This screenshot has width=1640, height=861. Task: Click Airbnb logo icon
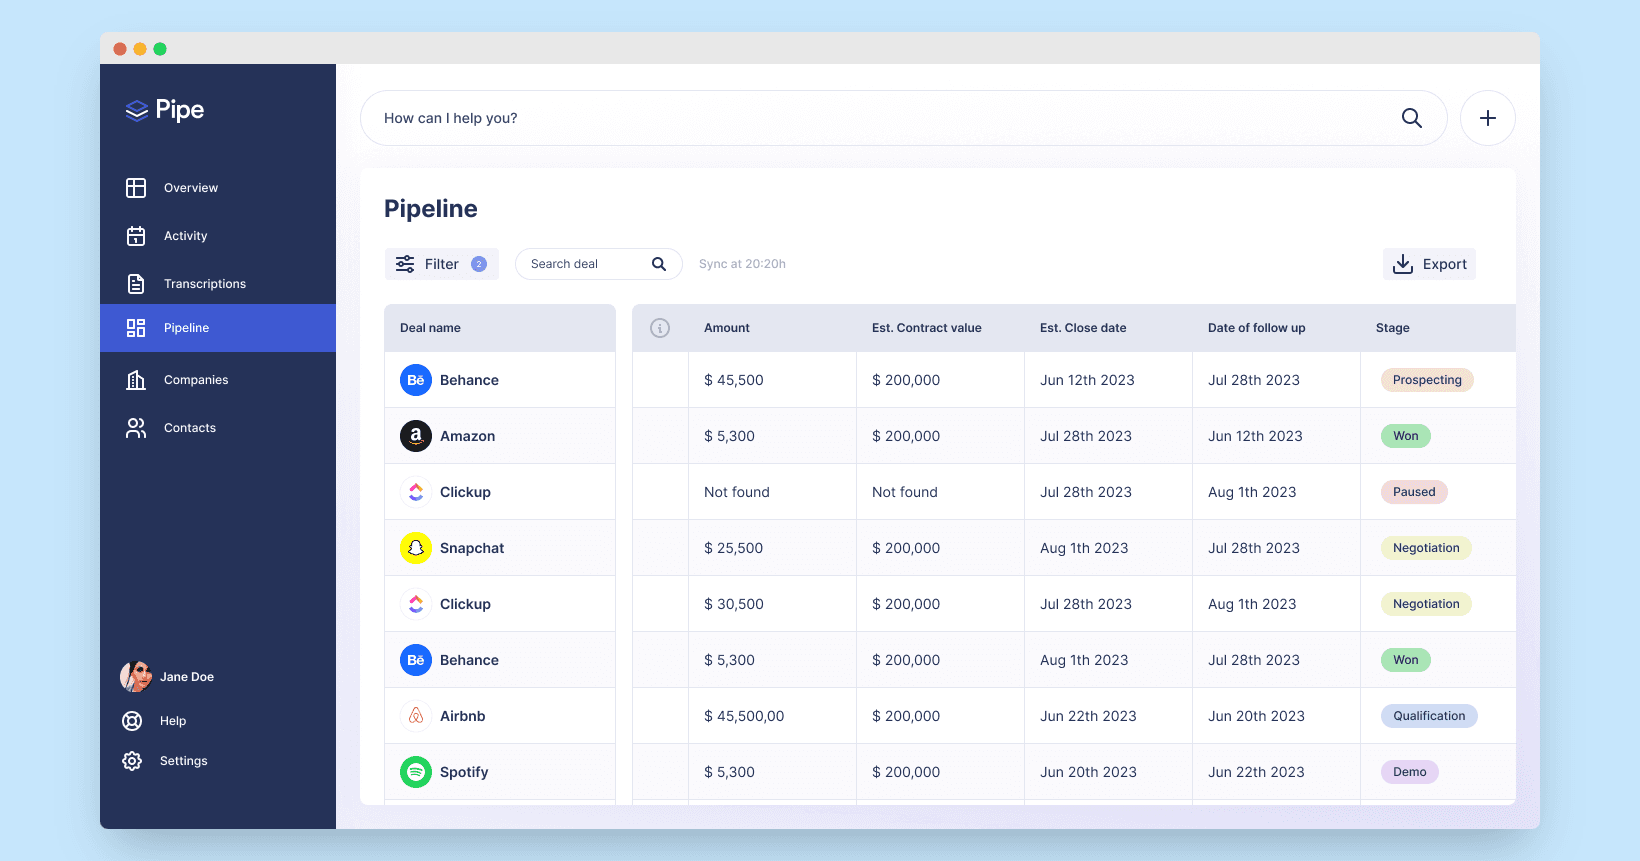(x=416, y=716)
